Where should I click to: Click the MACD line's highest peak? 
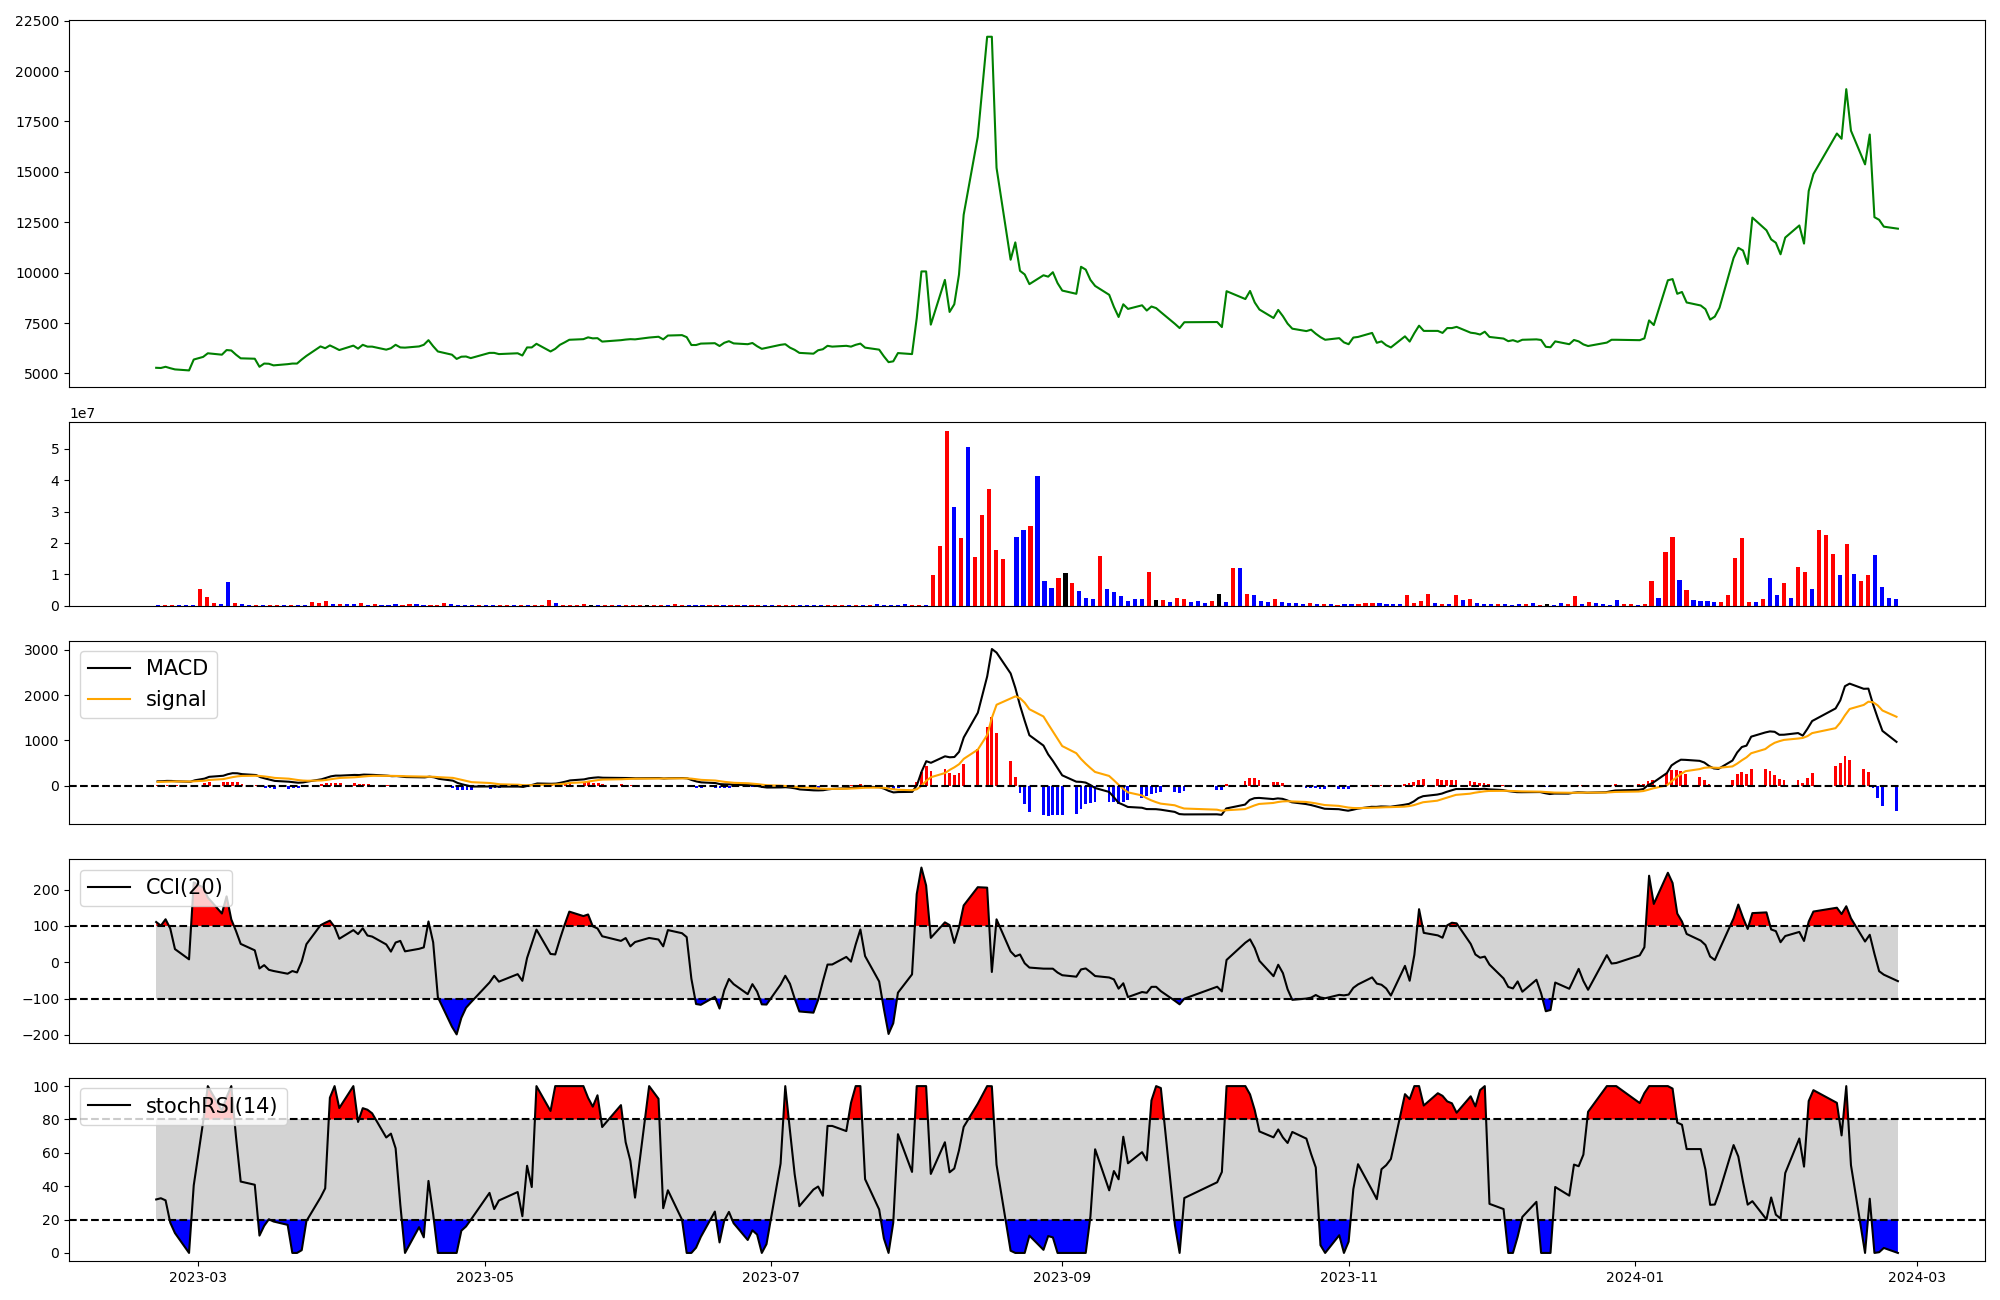(991, 650)
